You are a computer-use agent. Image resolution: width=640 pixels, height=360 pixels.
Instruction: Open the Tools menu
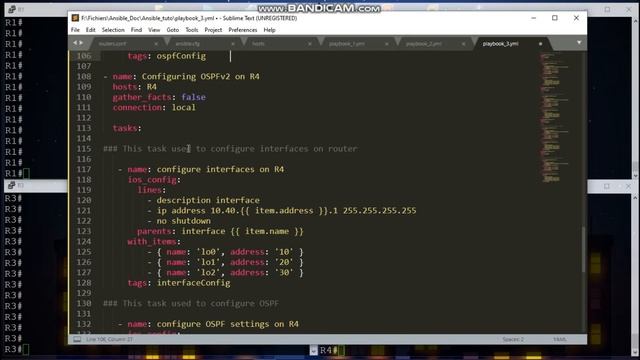[x=191, y=30]
